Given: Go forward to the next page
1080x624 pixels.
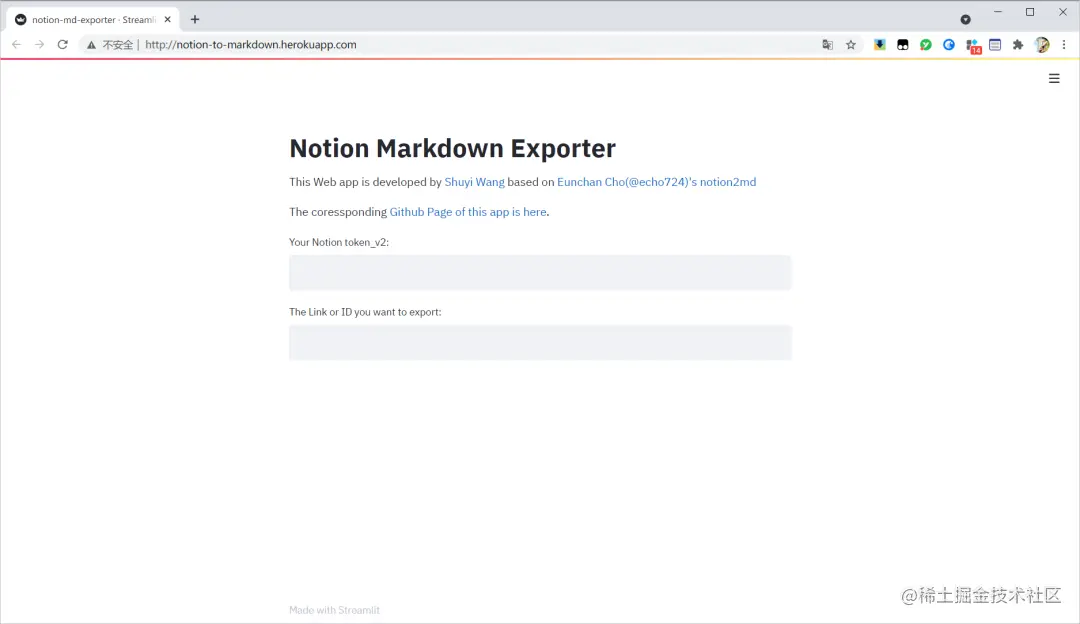Looking at the screenshot, I should (x=39, y=45).
